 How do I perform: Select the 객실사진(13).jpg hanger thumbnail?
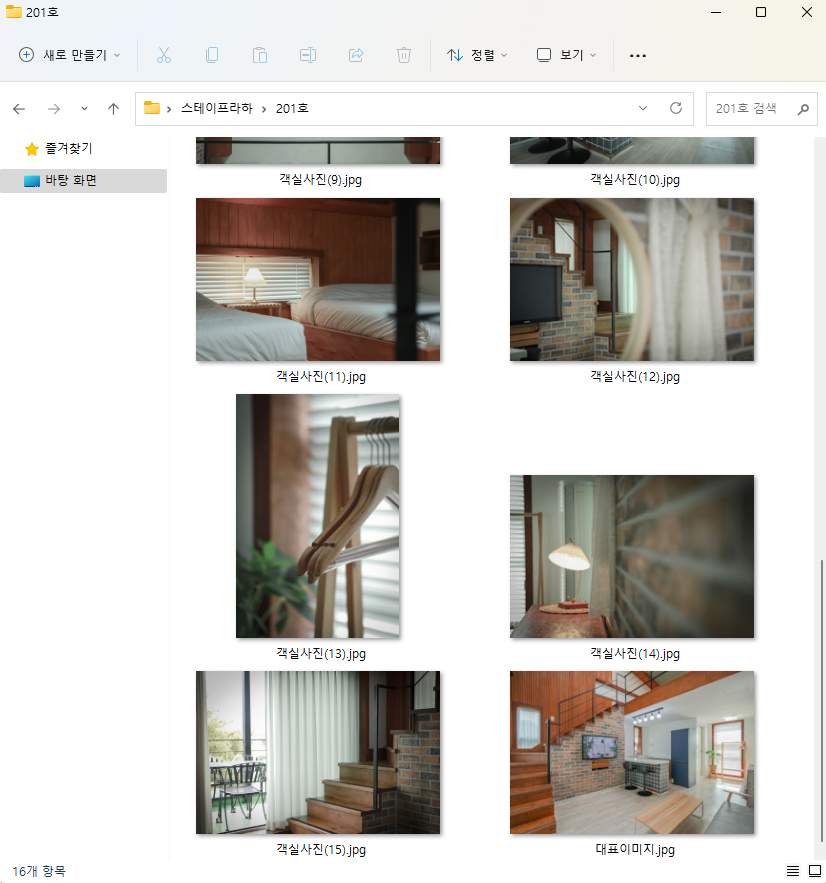pos(318,516)
